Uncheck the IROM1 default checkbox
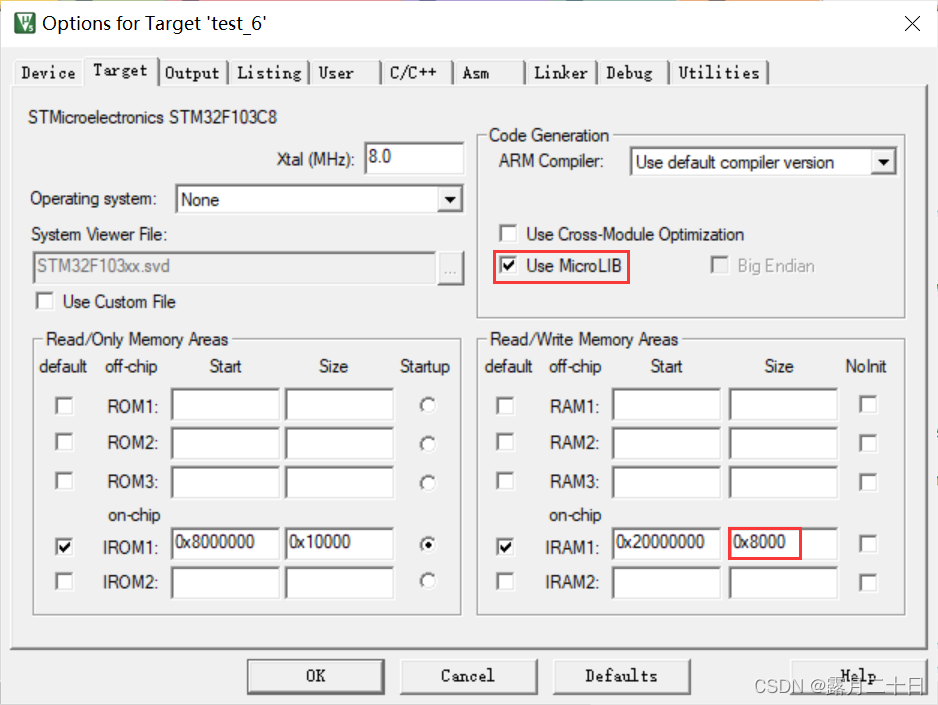The image size is (938, 705). pos(64,547)
